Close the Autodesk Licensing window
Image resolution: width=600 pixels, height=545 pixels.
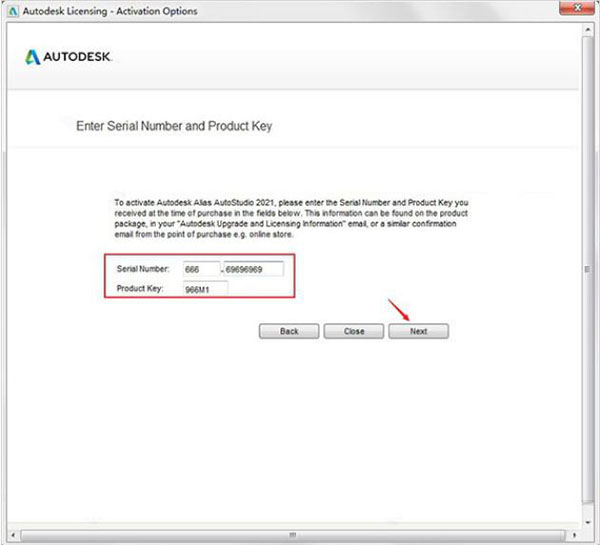(x=578, y=8)
